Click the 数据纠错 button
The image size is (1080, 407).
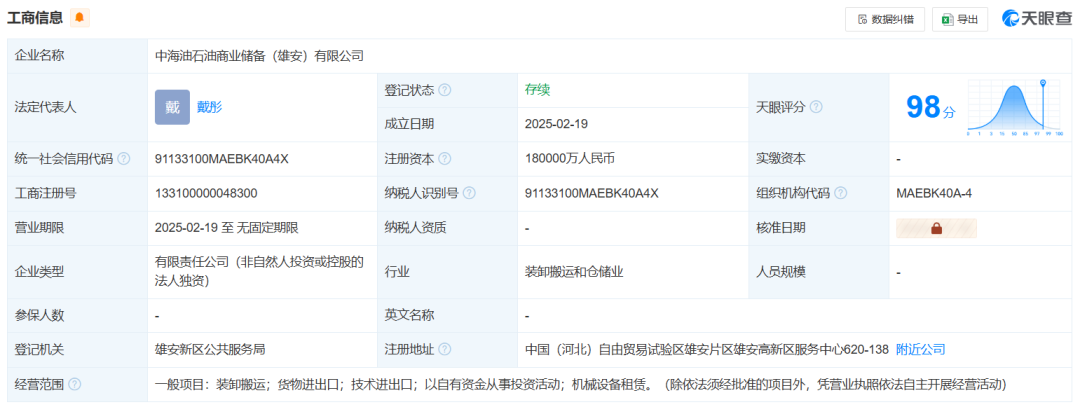tap(885, 19)
